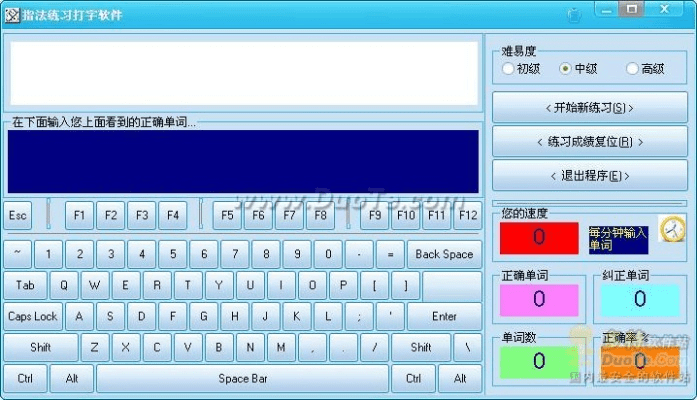Start a new practice with 开始新练习 button

(590, 107)
